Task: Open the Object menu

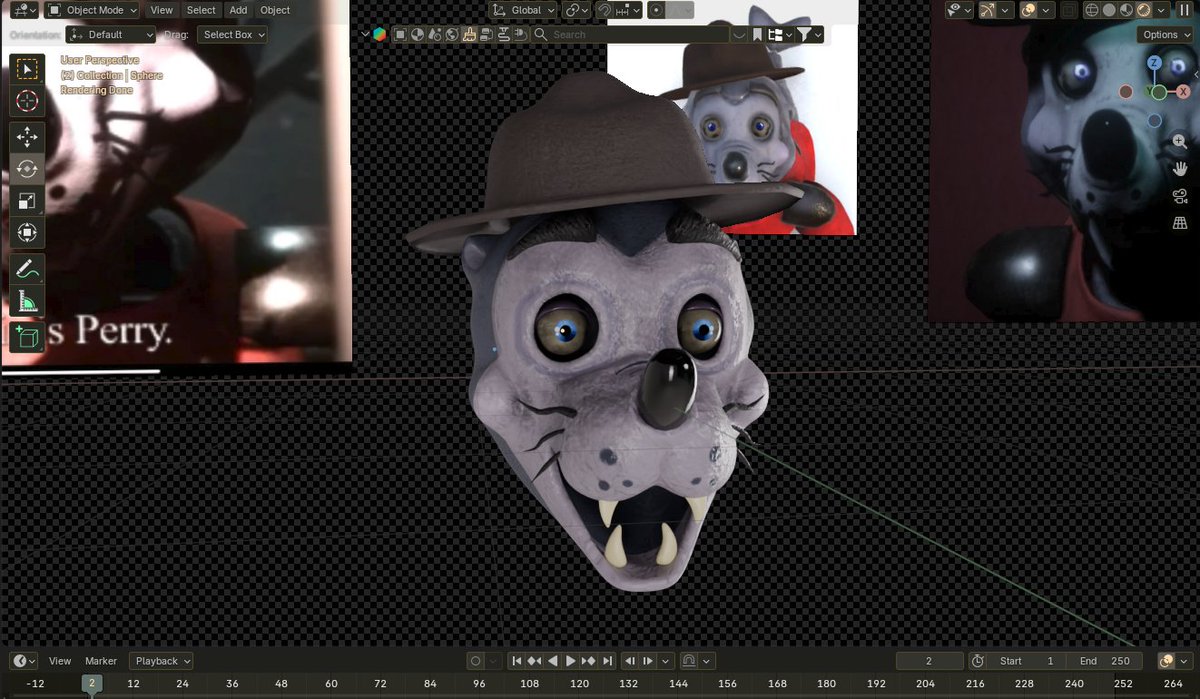Action: (275, 10)
